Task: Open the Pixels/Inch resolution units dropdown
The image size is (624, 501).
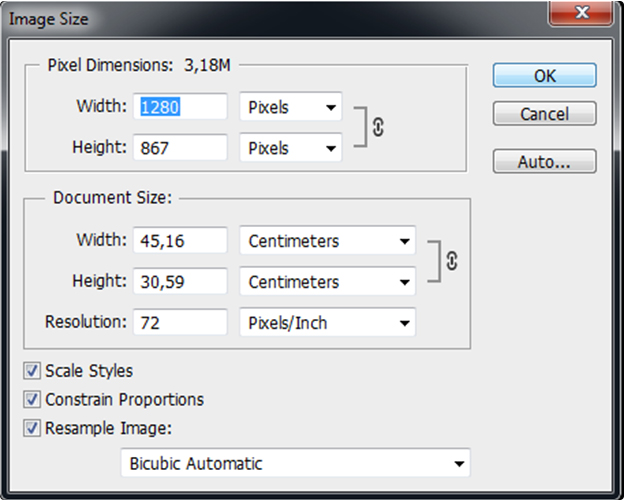Action: pos(327,323)
